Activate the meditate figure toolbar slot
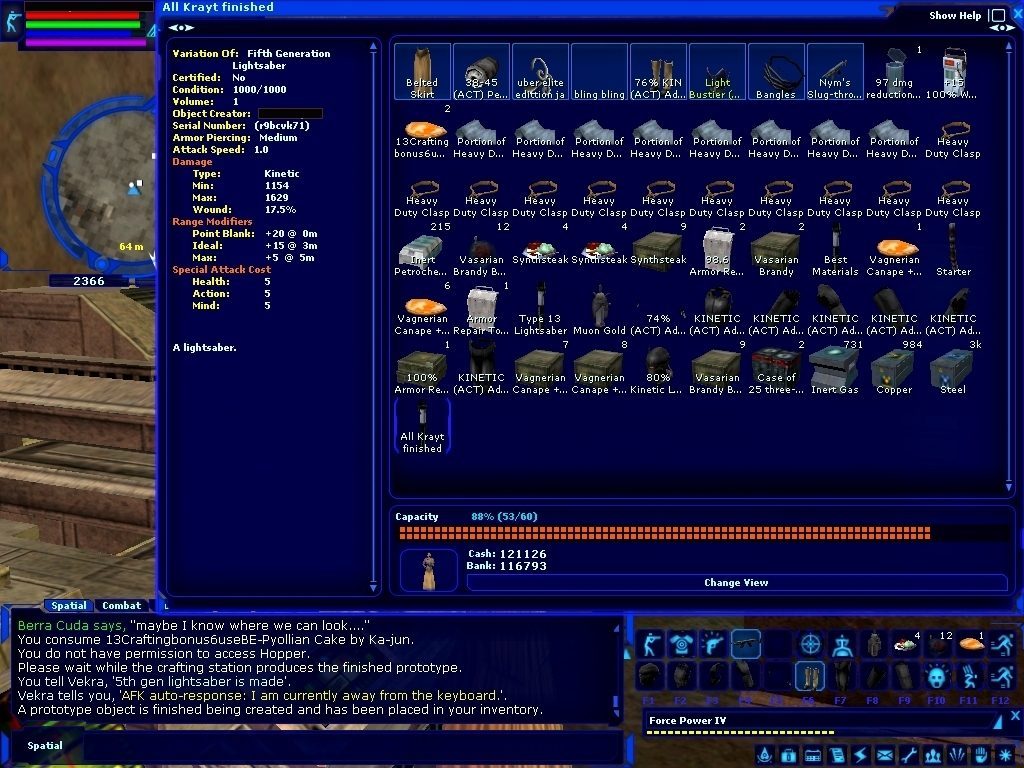The image size is (1024, 768). coord(842,644)
